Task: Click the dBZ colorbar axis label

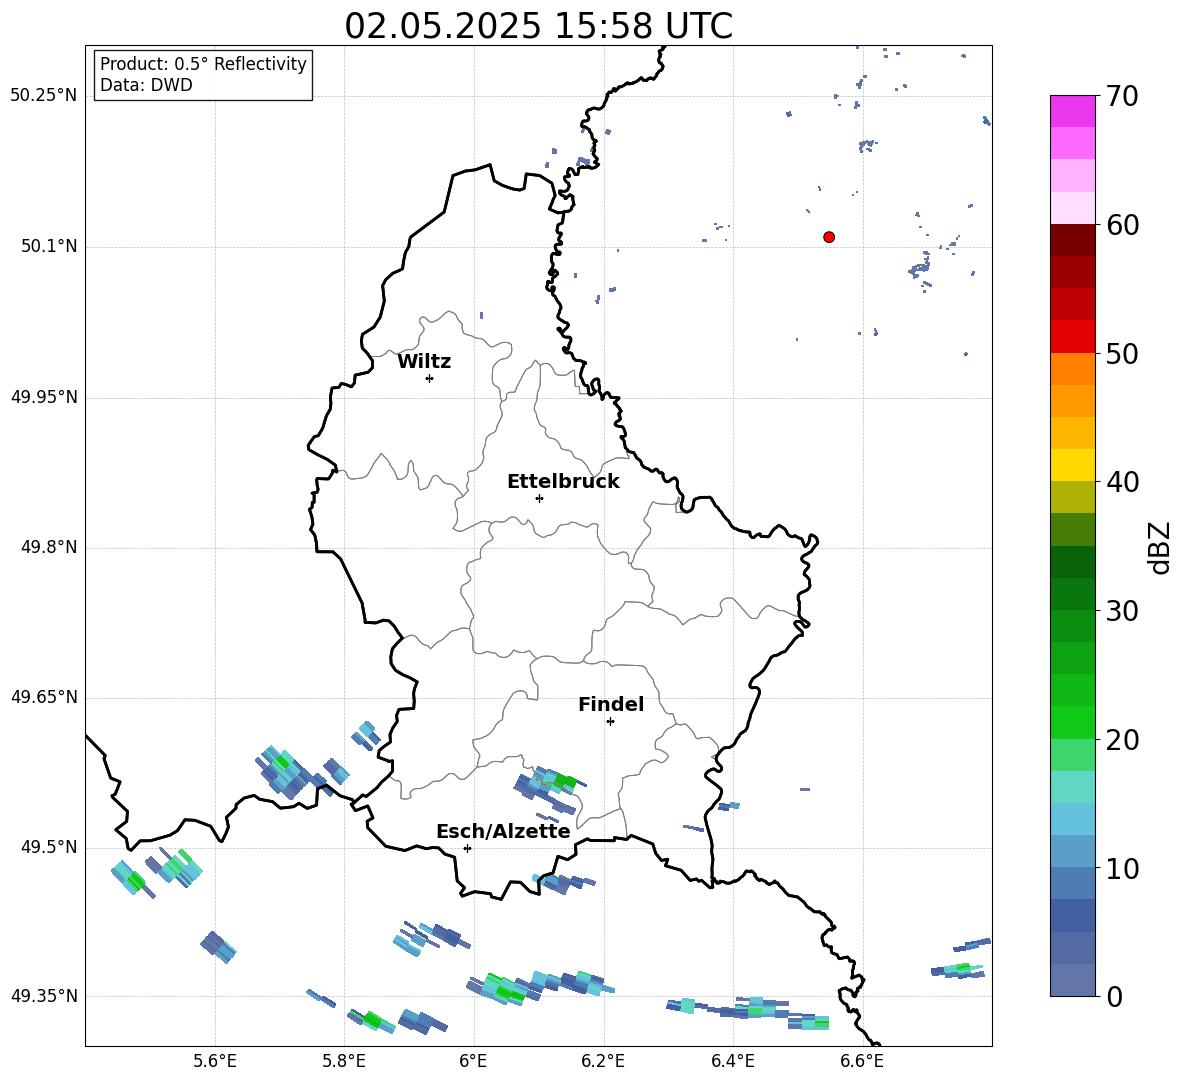Action: coord(1161,547)
